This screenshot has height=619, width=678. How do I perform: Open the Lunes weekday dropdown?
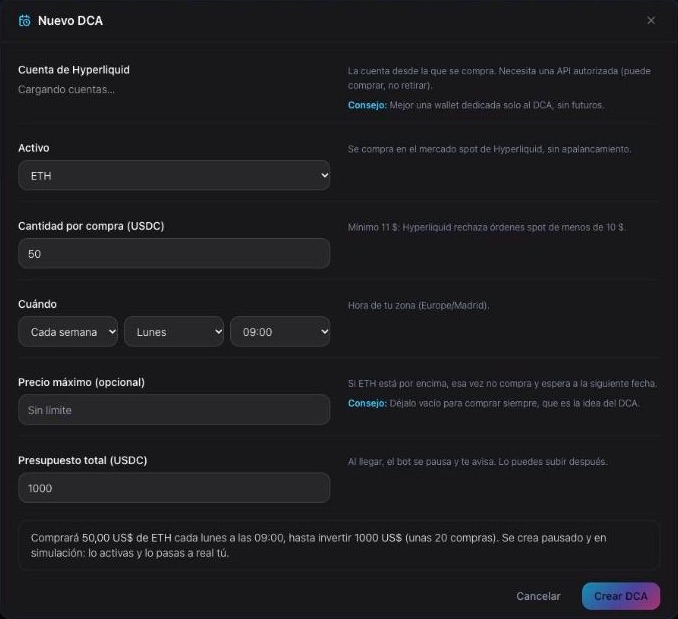174,332
